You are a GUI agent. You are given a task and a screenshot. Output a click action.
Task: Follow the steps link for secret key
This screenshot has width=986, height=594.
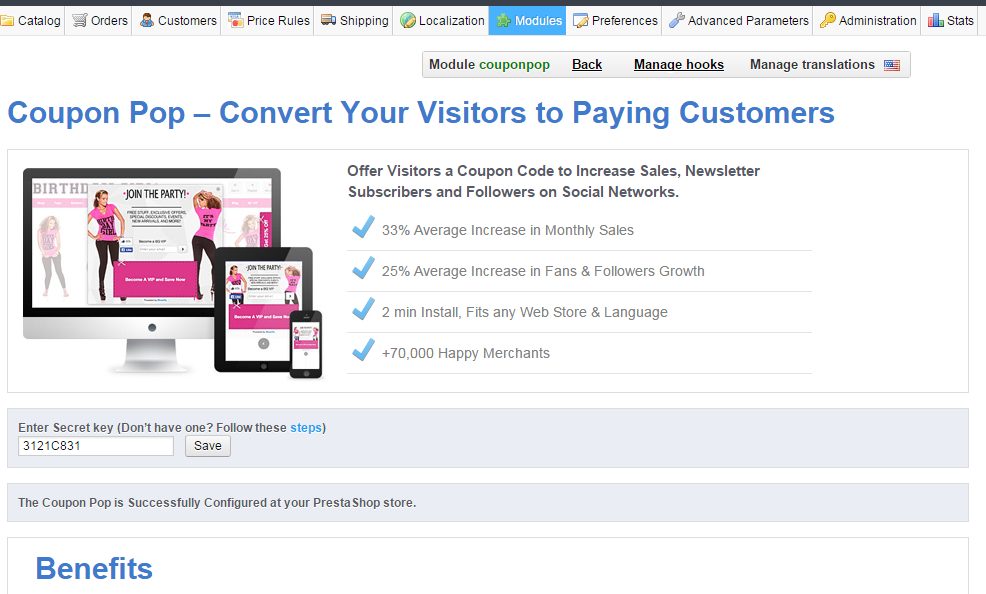coord(306,428)
